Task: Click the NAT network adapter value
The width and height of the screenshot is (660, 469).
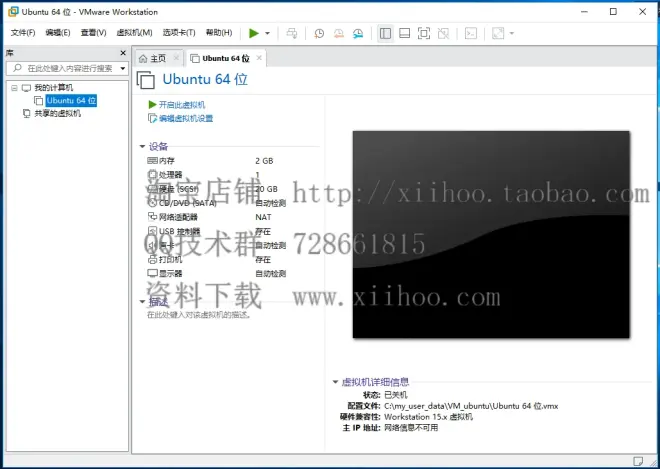Action: click(x=263, y=217)
